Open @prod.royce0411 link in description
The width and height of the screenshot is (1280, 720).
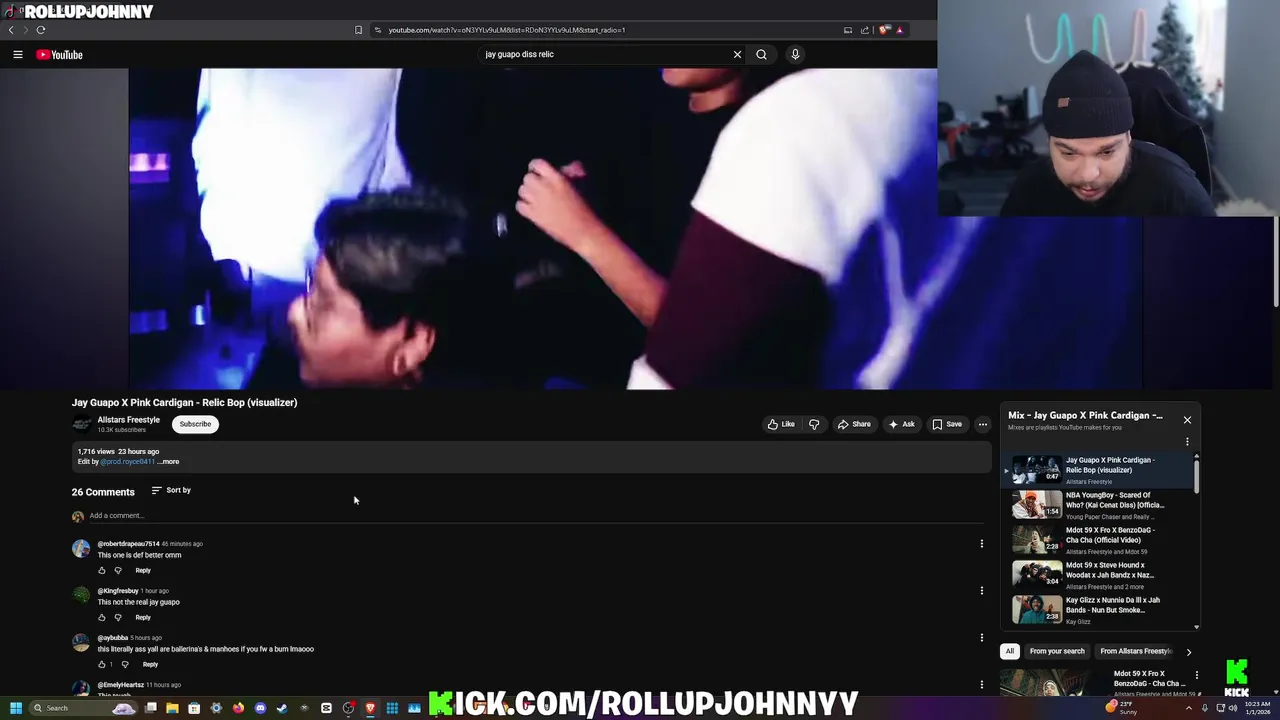(127, 462)
